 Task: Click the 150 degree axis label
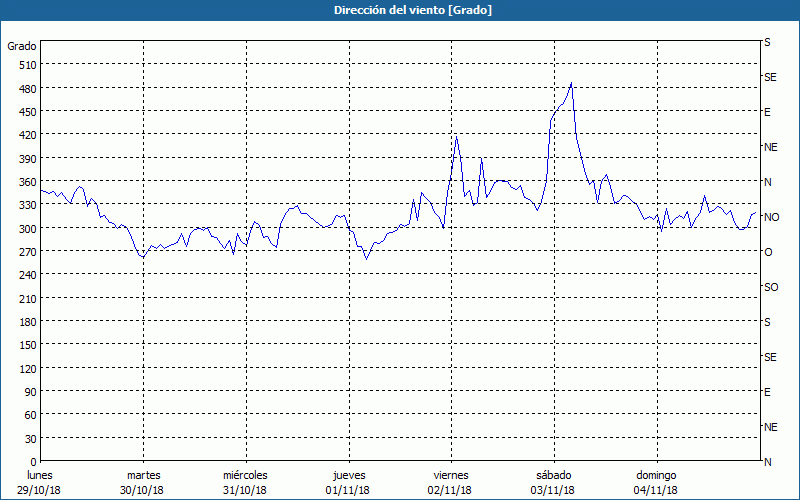[28, 345]
